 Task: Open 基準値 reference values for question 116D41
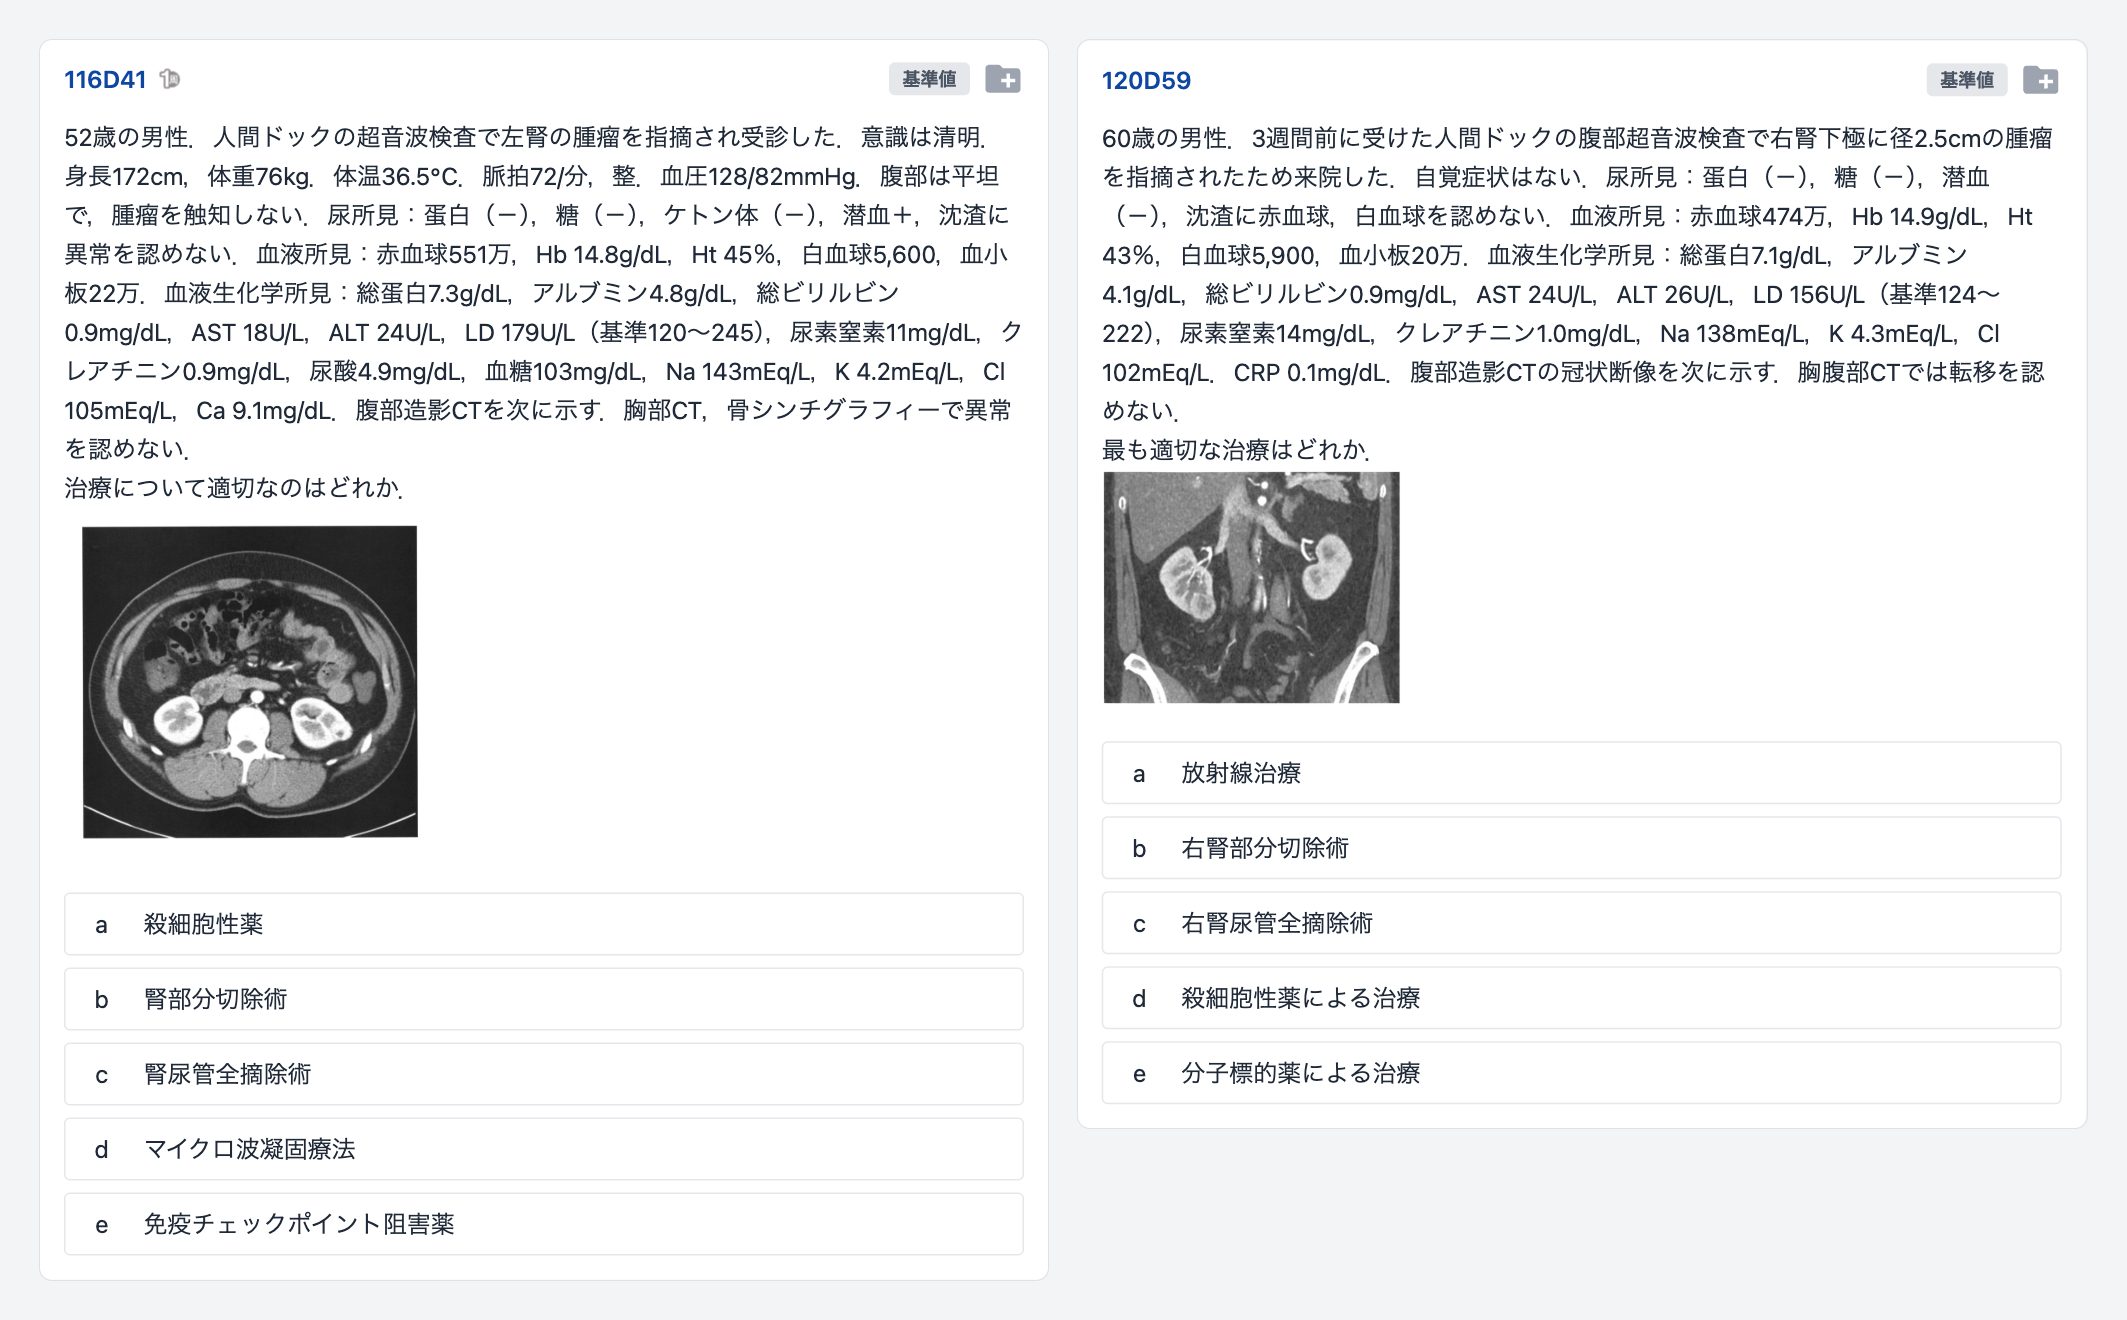(x=928, y=79)
